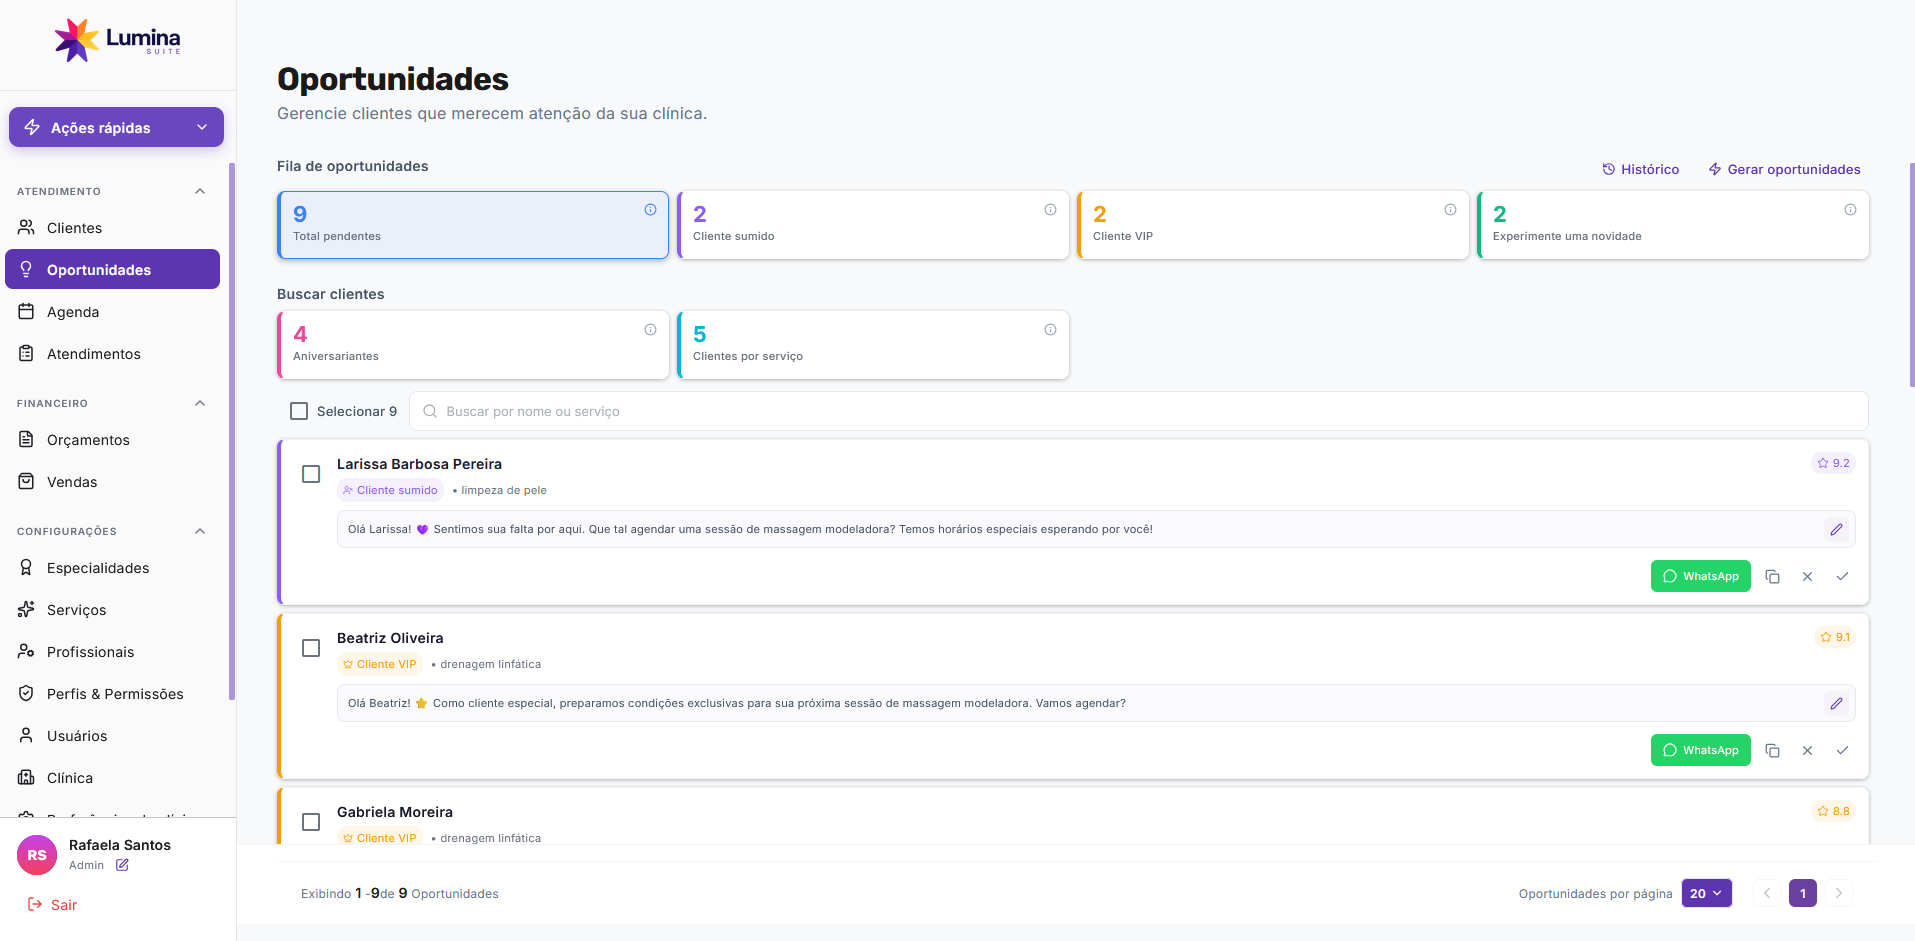
Task: Click the RS user avatar
Action: click(x=37, y=855)
